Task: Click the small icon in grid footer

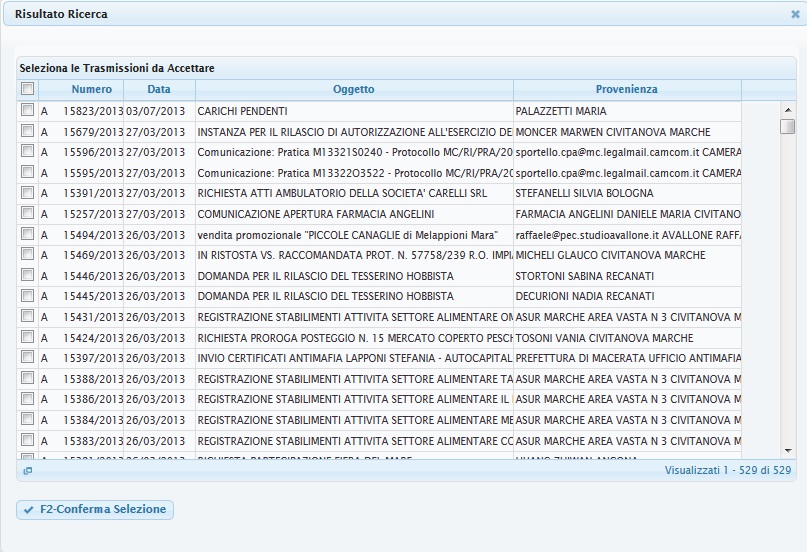Action: [x=27, y=470]
